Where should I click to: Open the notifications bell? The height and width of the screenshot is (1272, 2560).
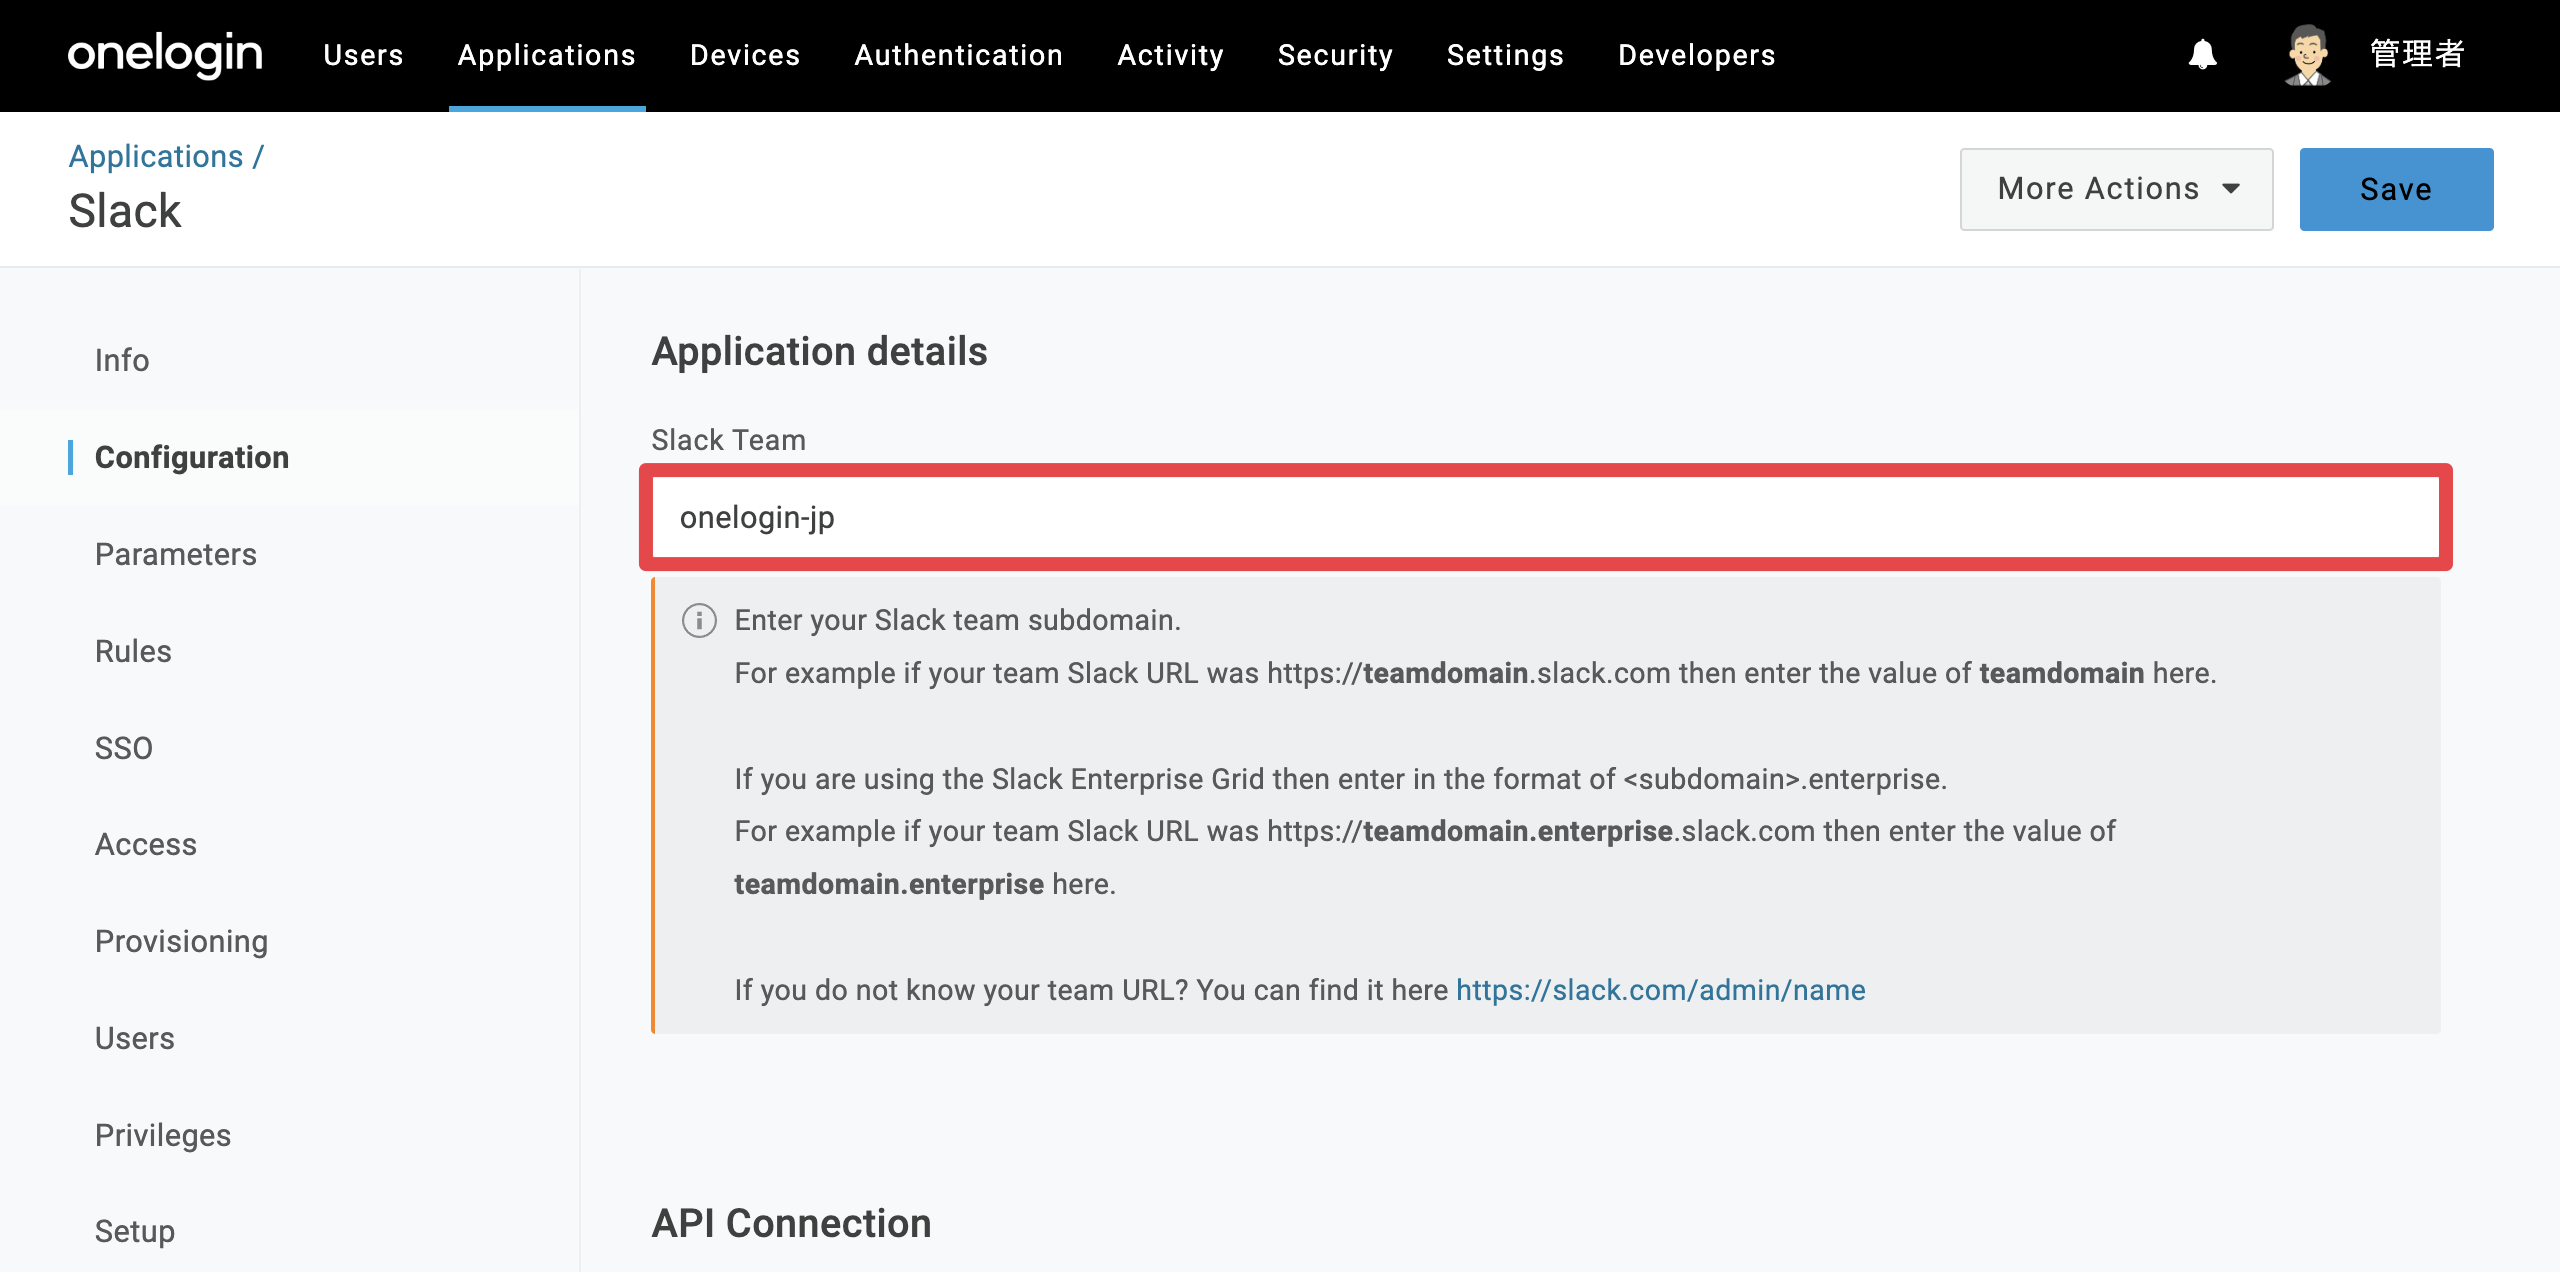click(x=2202, y=54)
